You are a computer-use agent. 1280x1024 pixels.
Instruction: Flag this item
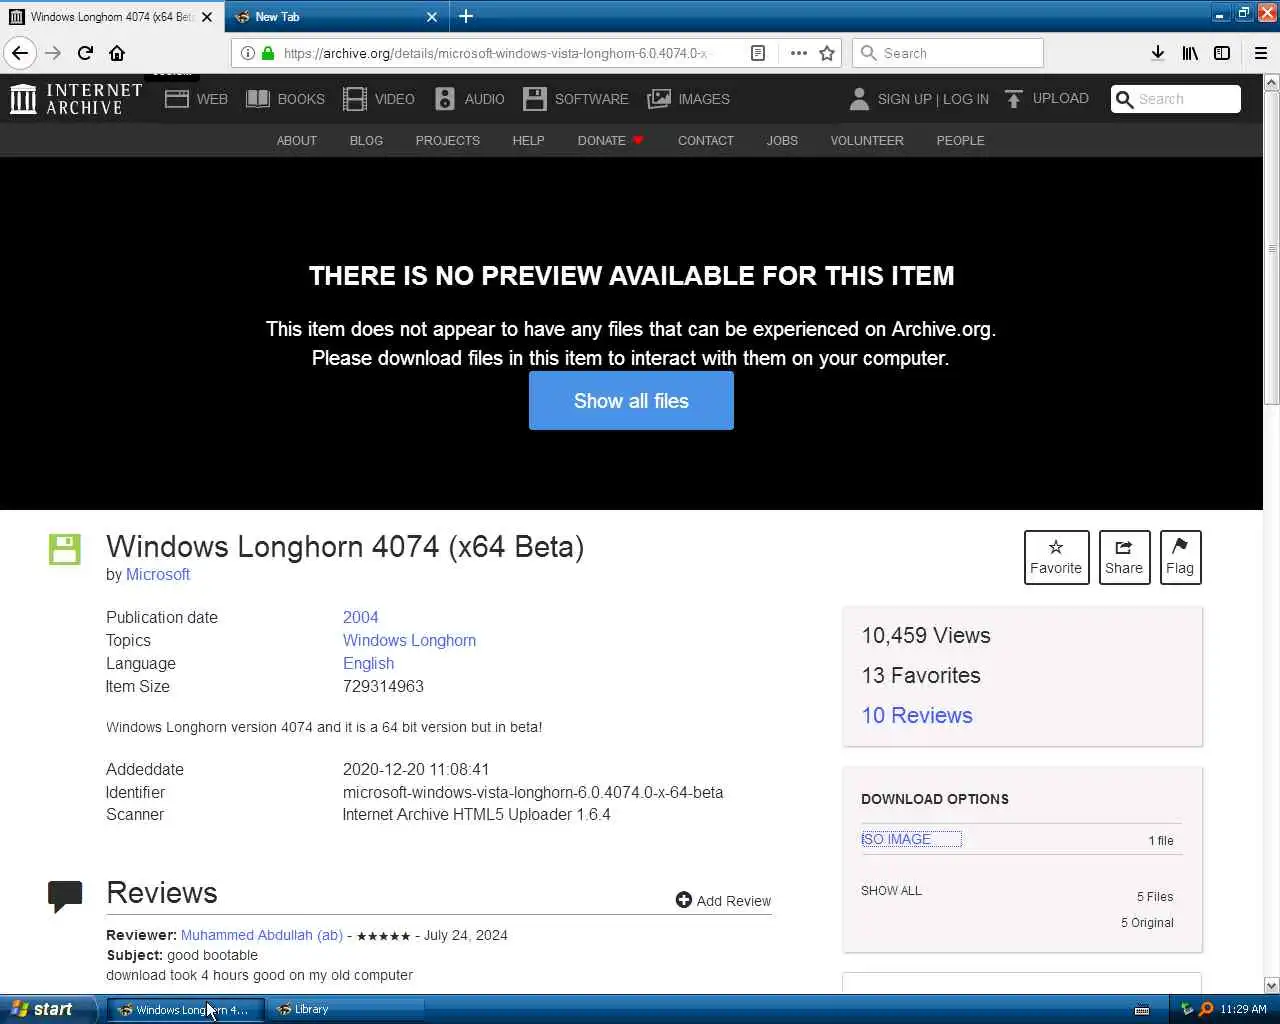point(1180,557)
